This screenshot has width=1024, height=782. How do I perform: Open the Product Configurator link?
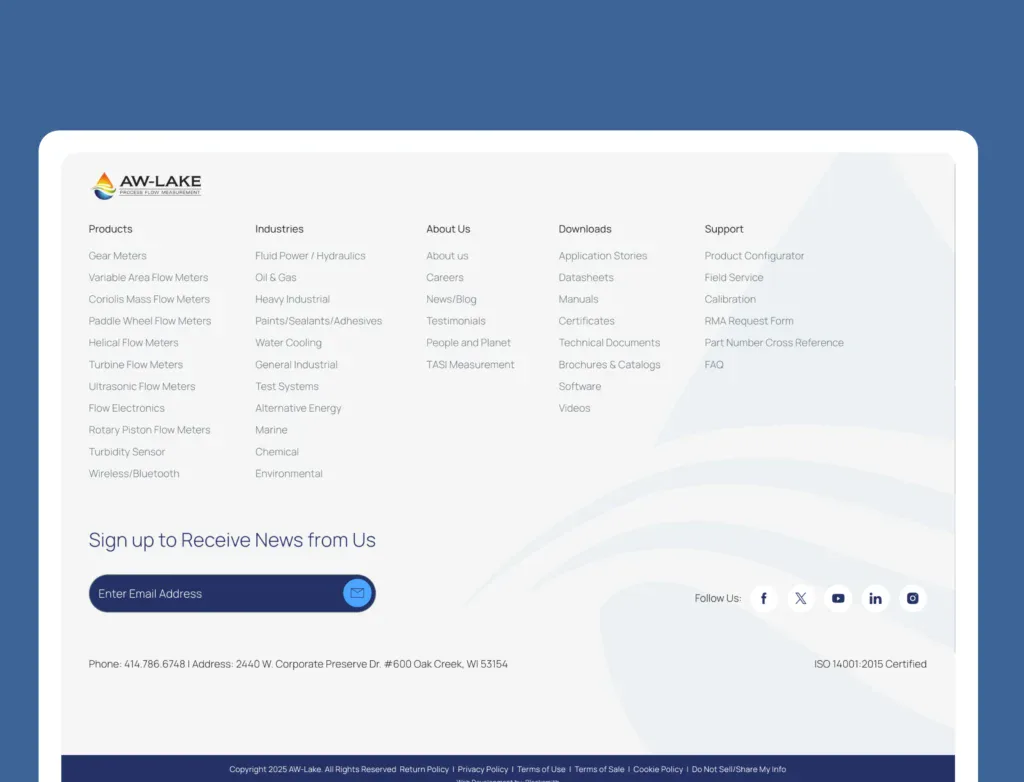tap(754, 256)
